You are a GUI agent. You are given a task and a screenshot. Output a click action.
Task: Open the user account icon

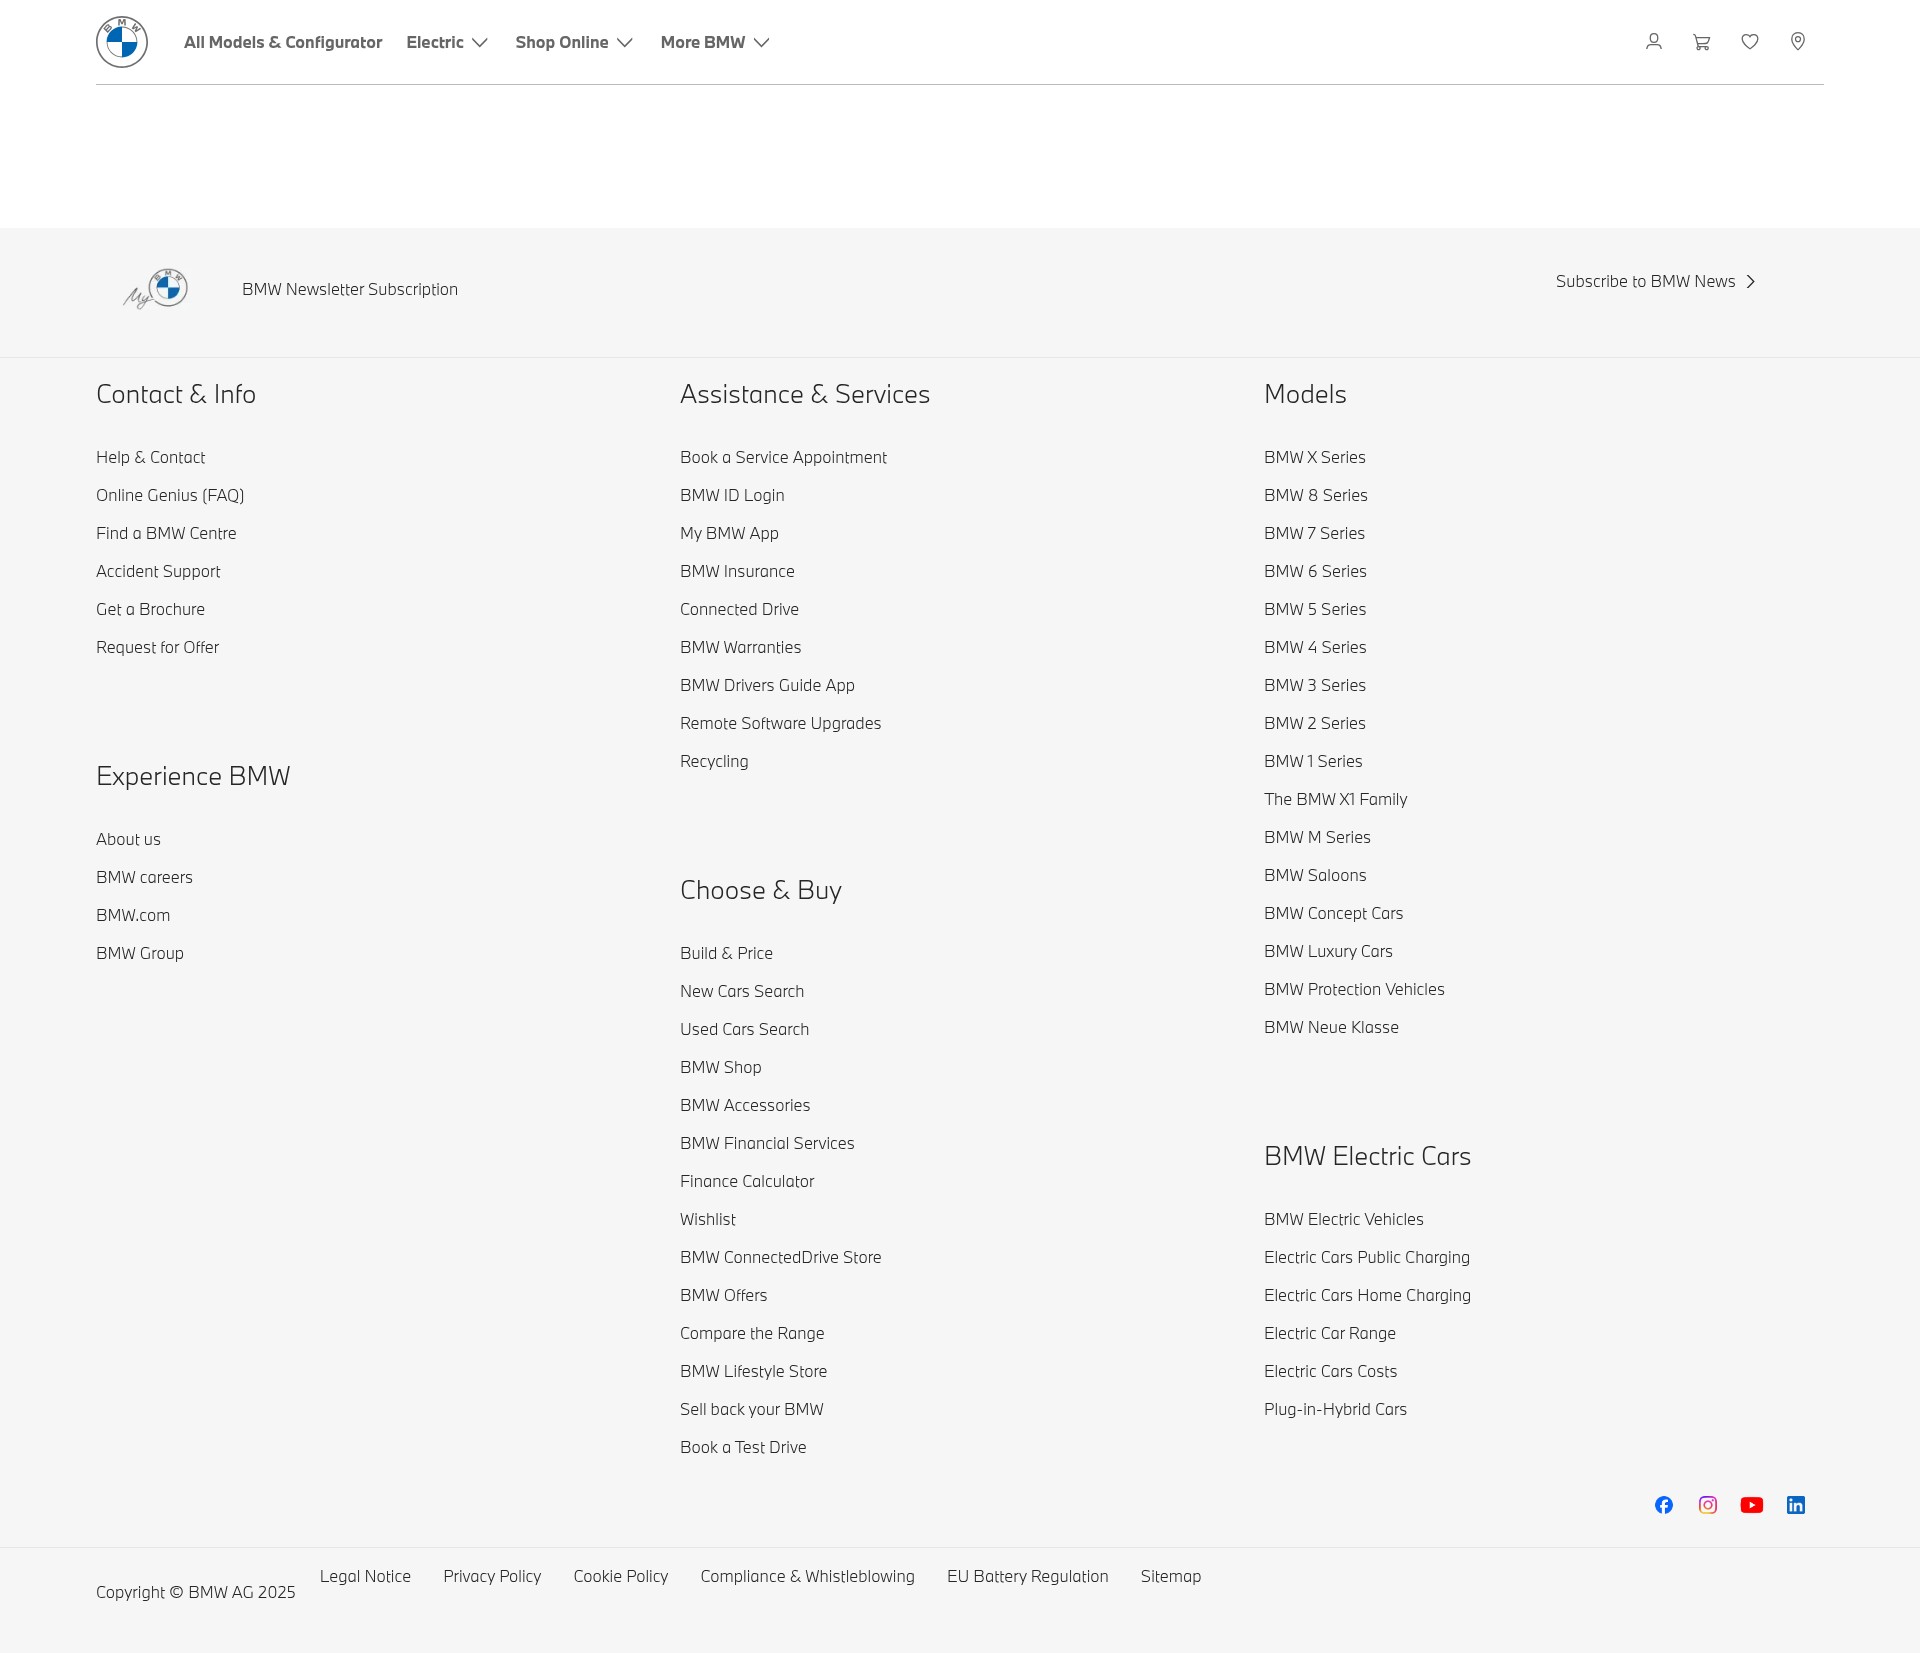pyautogui.click(x=1654, y=42)
